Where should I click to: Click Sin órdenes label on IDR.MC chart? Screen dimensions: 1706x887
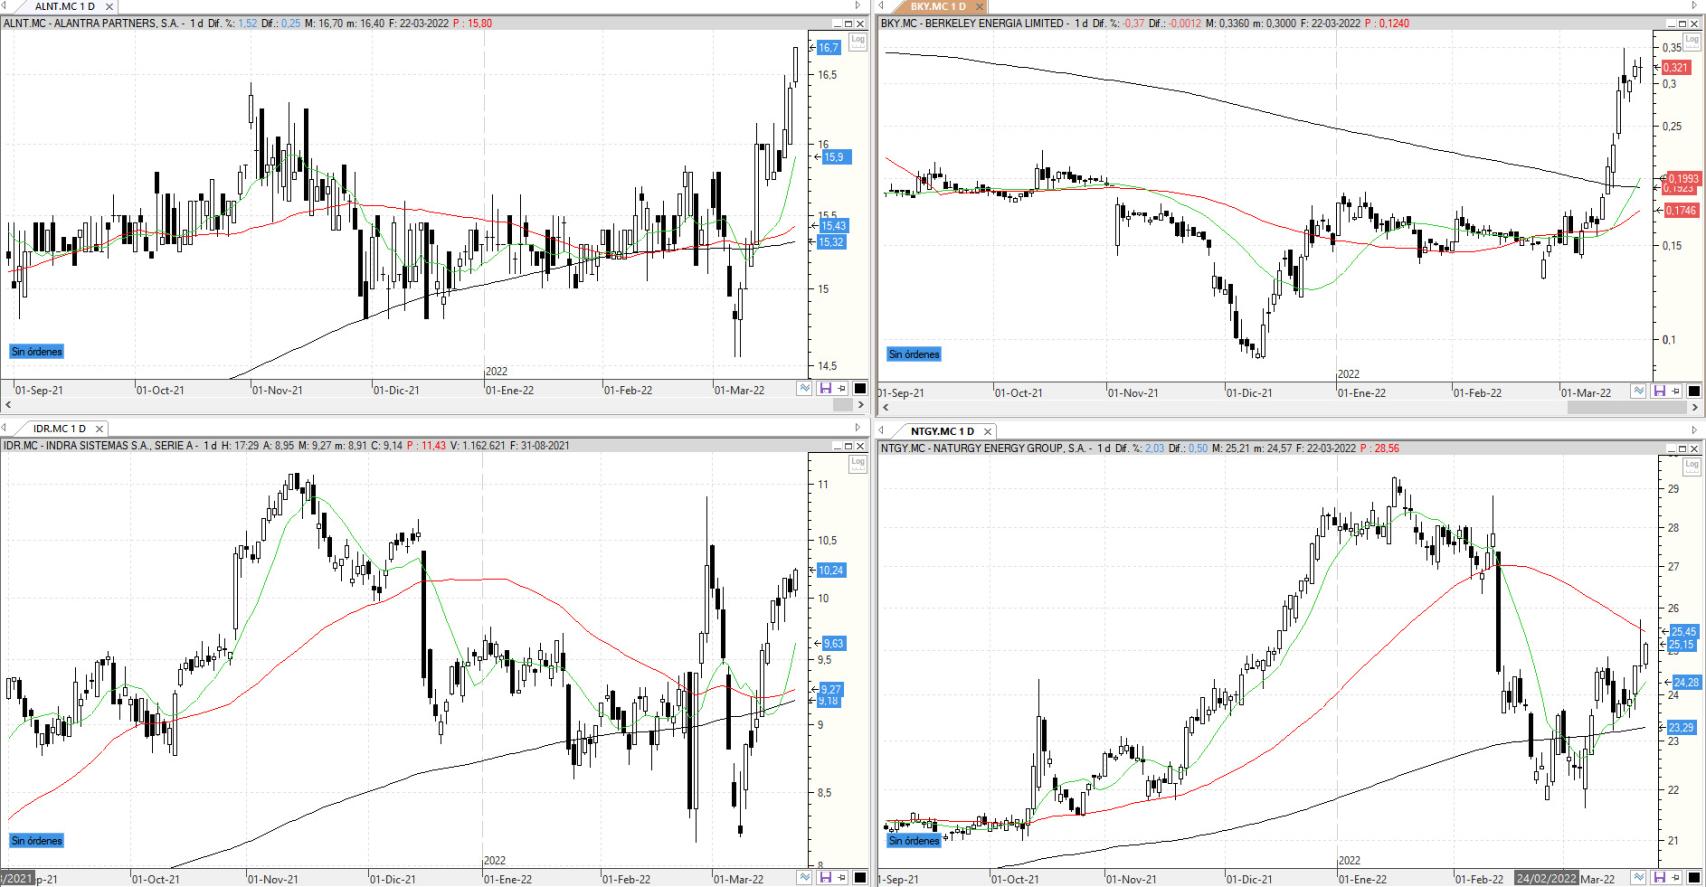(37, 841)
